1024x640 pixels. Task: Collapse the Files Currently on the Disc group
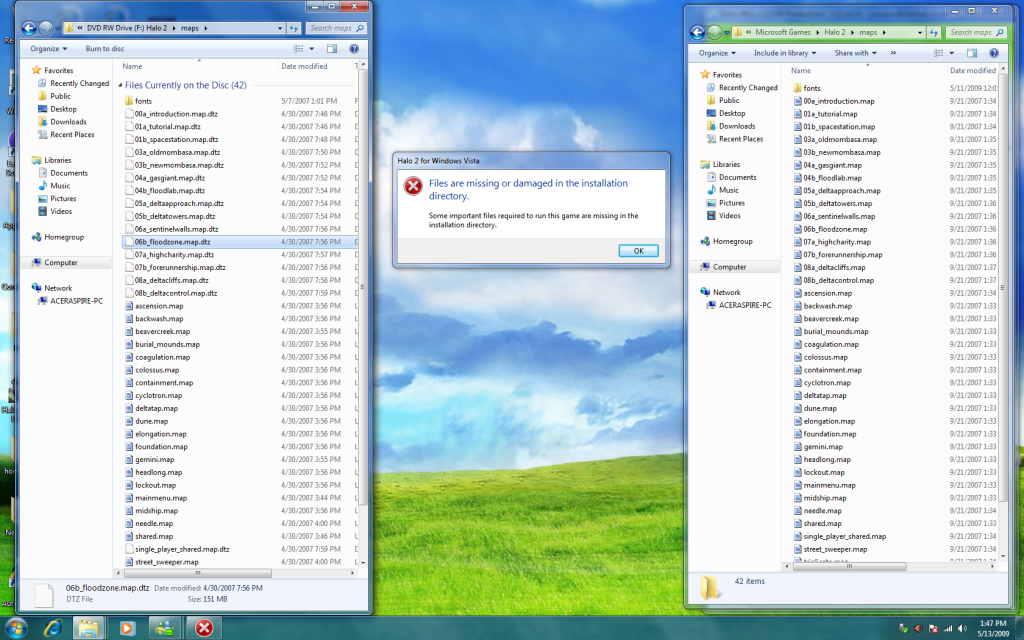click(120, 85)
